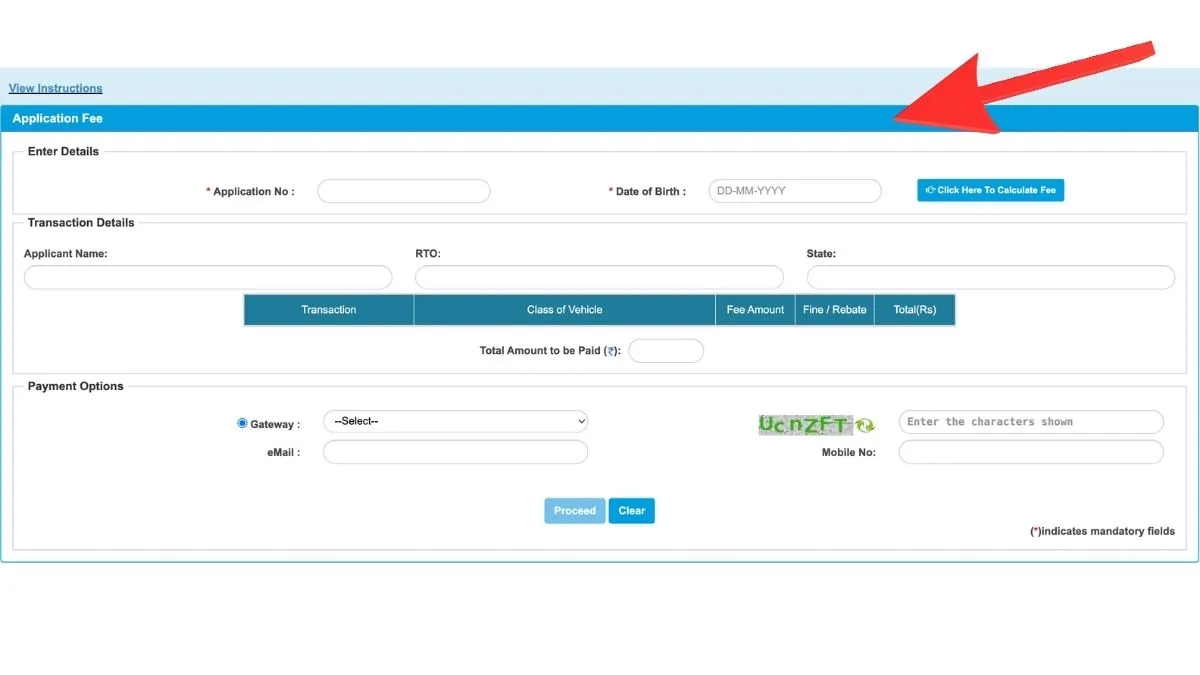Click the State text field

991,277
